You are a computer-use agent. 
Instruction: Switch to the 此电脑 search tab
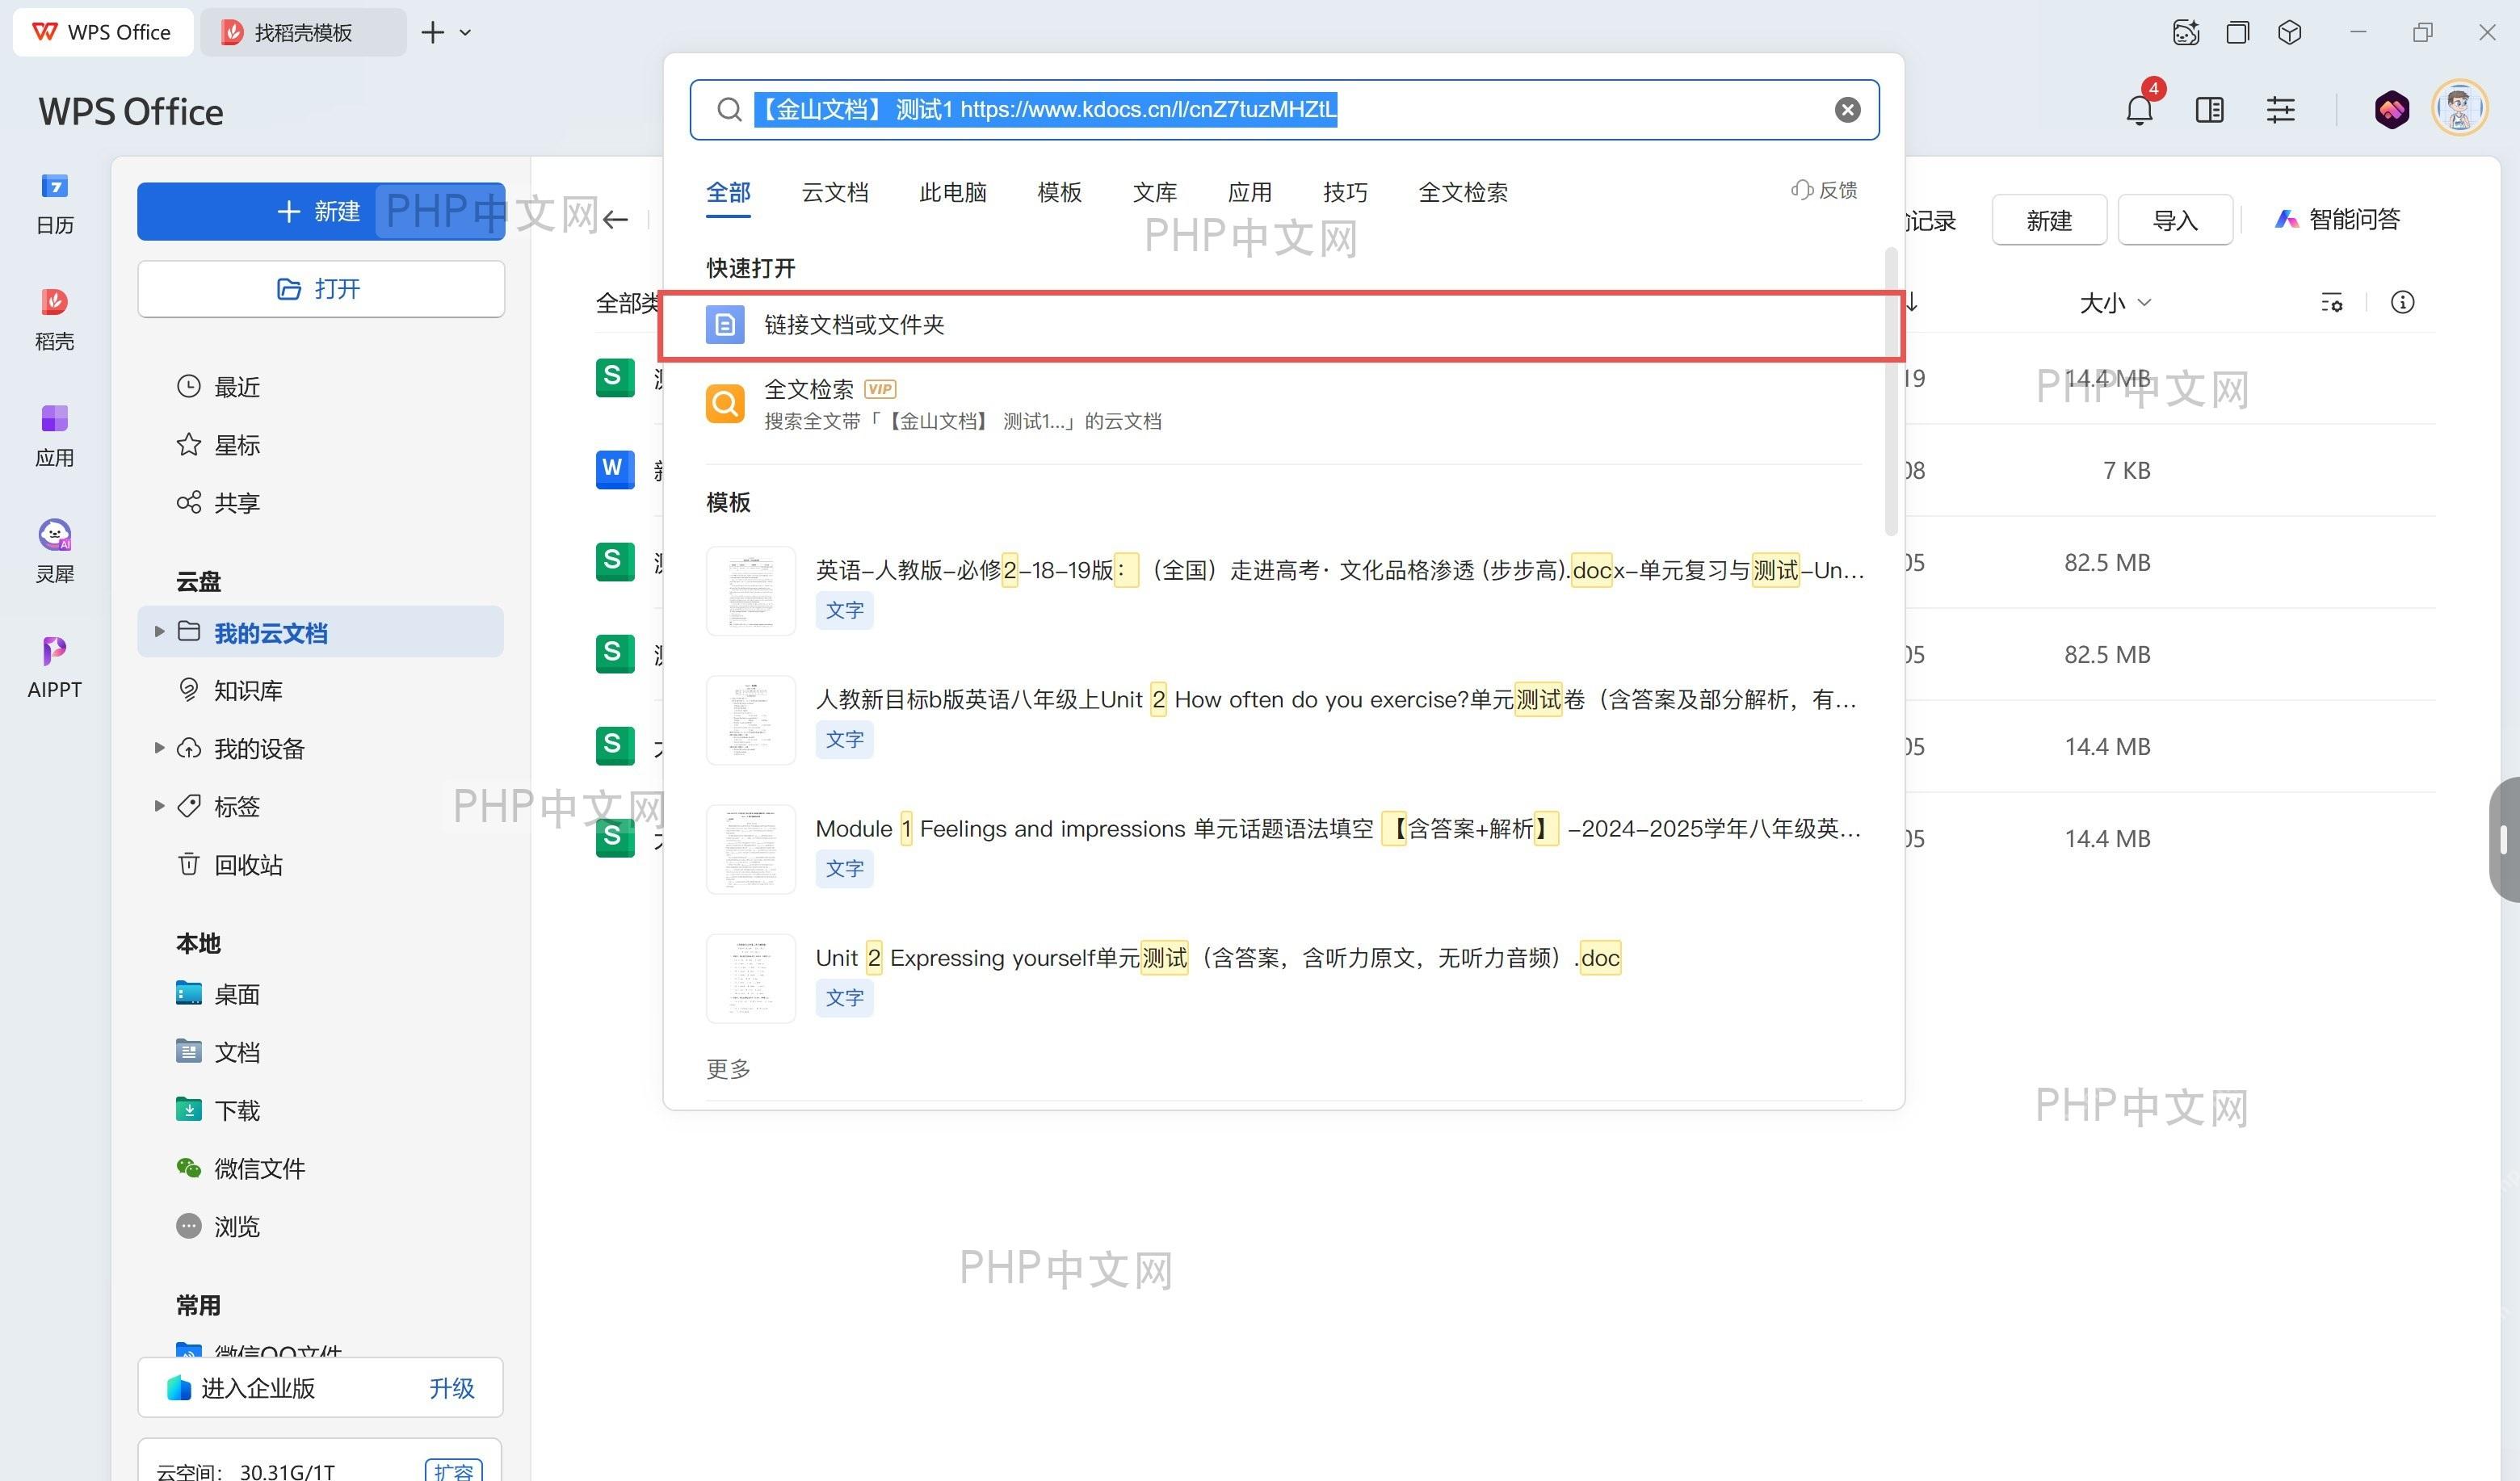pyautogui.click(x=953, y=192)
